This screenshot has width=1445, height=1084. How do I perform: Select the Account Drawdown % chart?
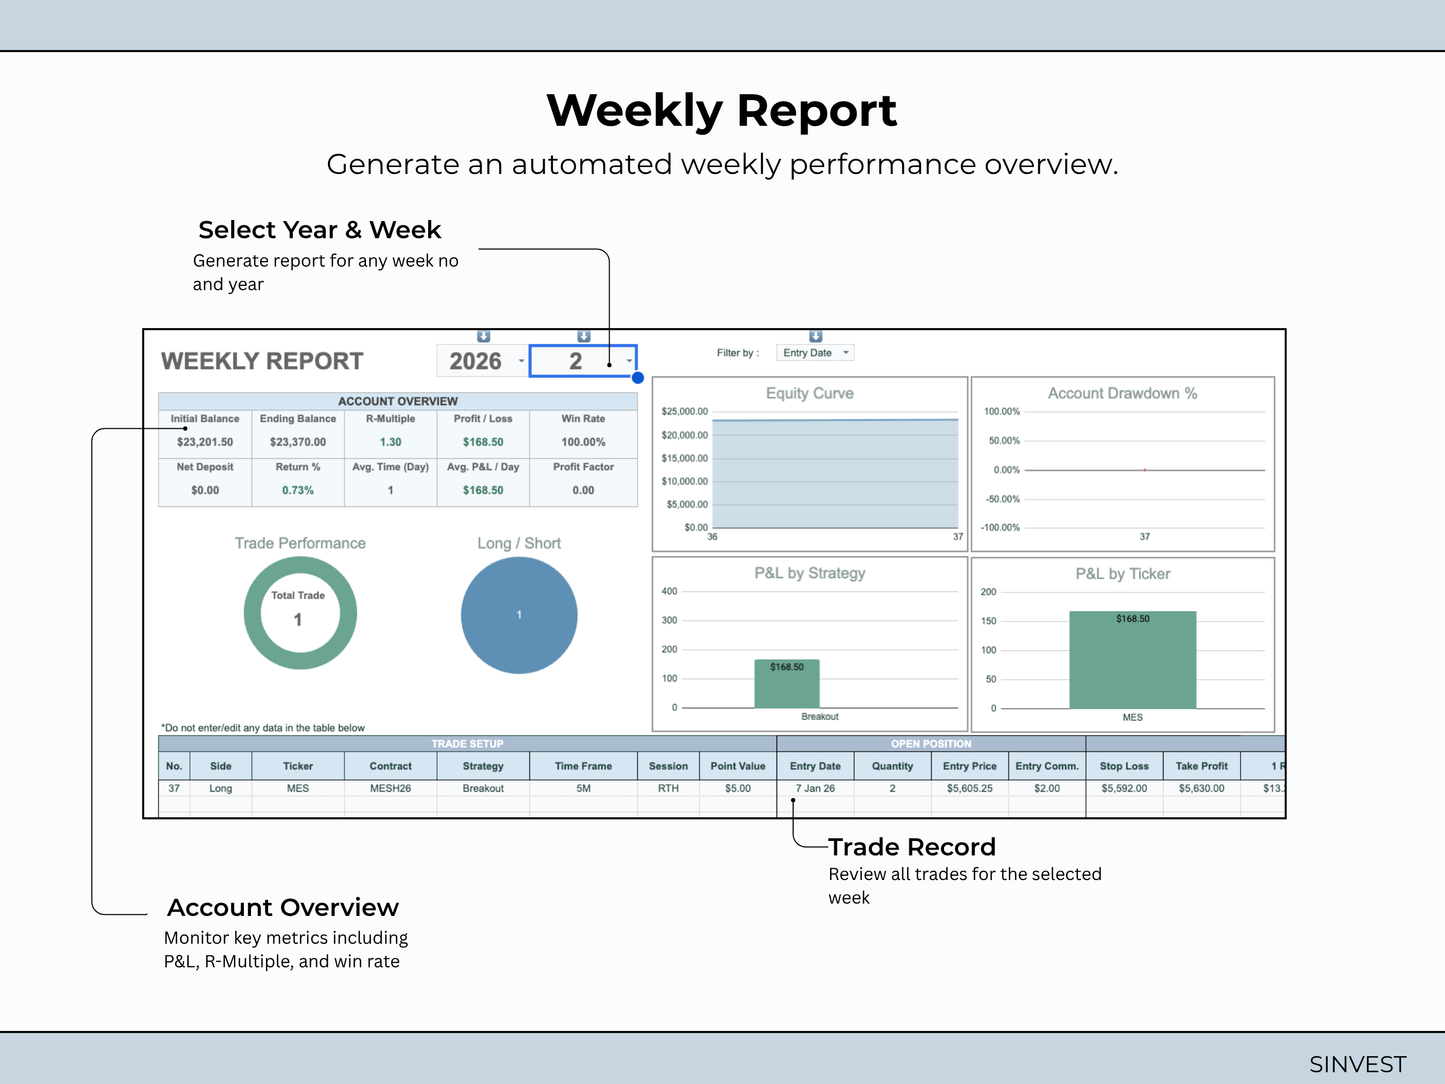(x=1123, y=464)
